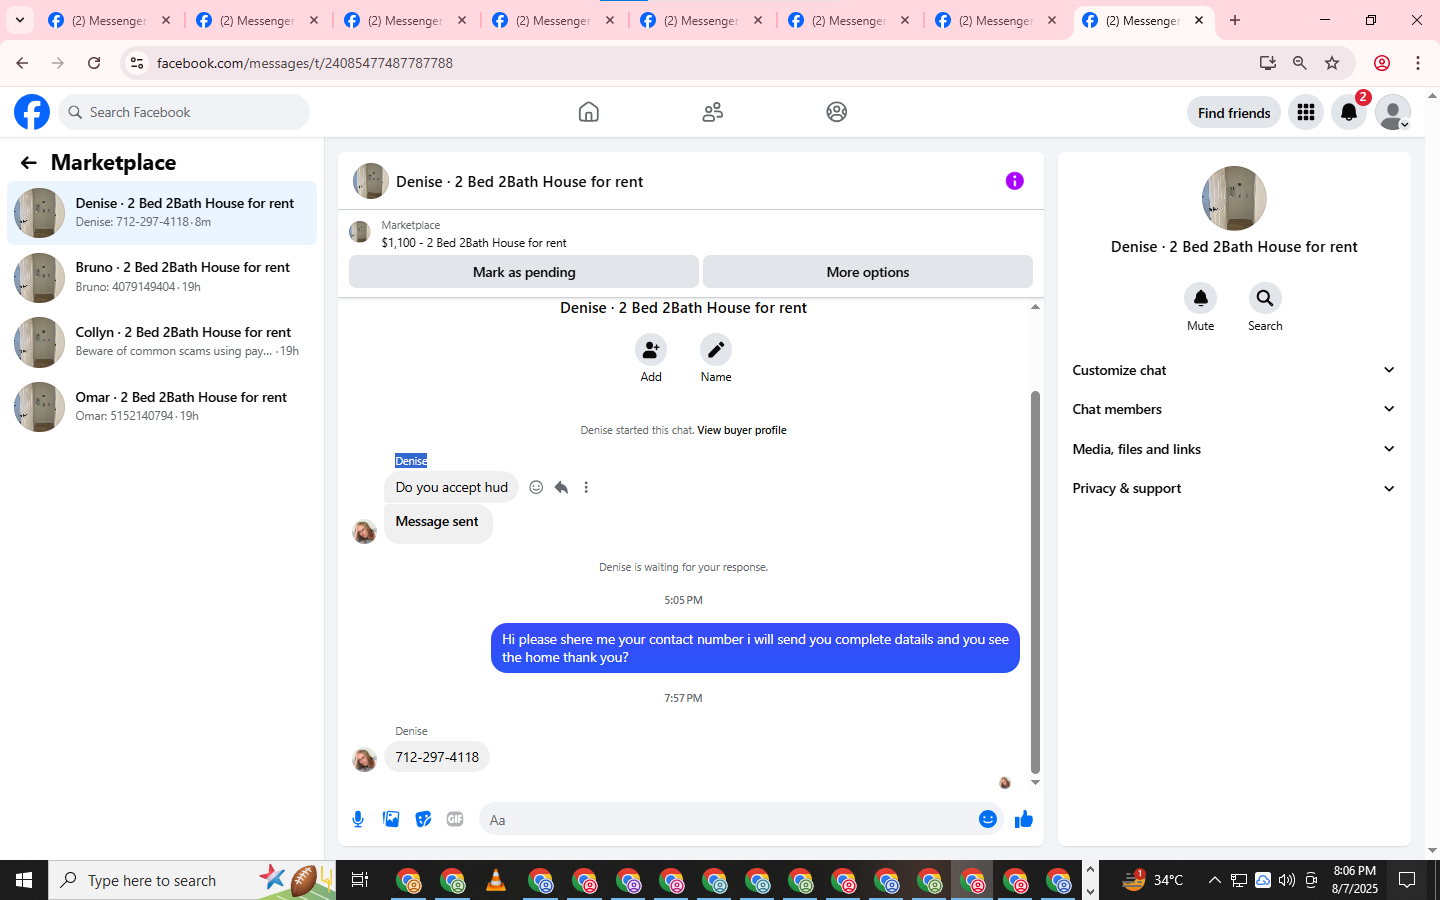The image size is (1440, 900).
Task: Open VLC media player from taskbar
Action: pos(495,880)
